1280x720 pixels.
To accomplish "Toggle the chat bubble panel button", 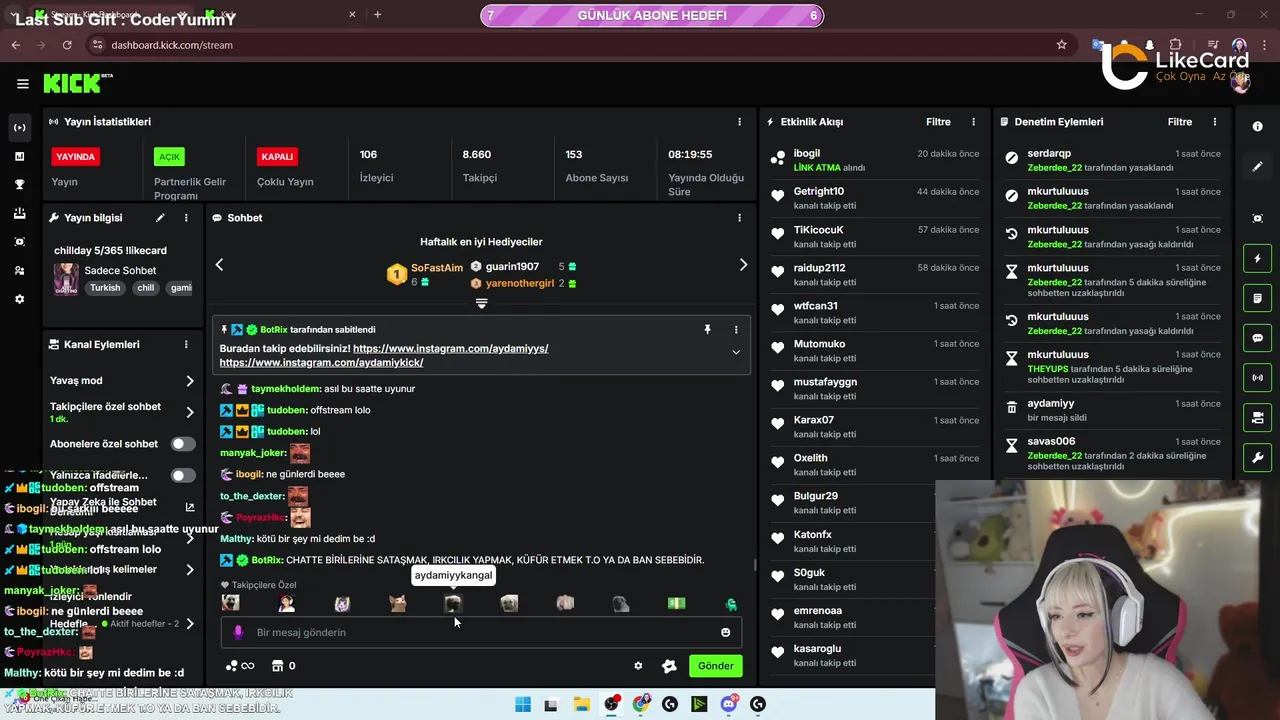I will point(1258,338).
